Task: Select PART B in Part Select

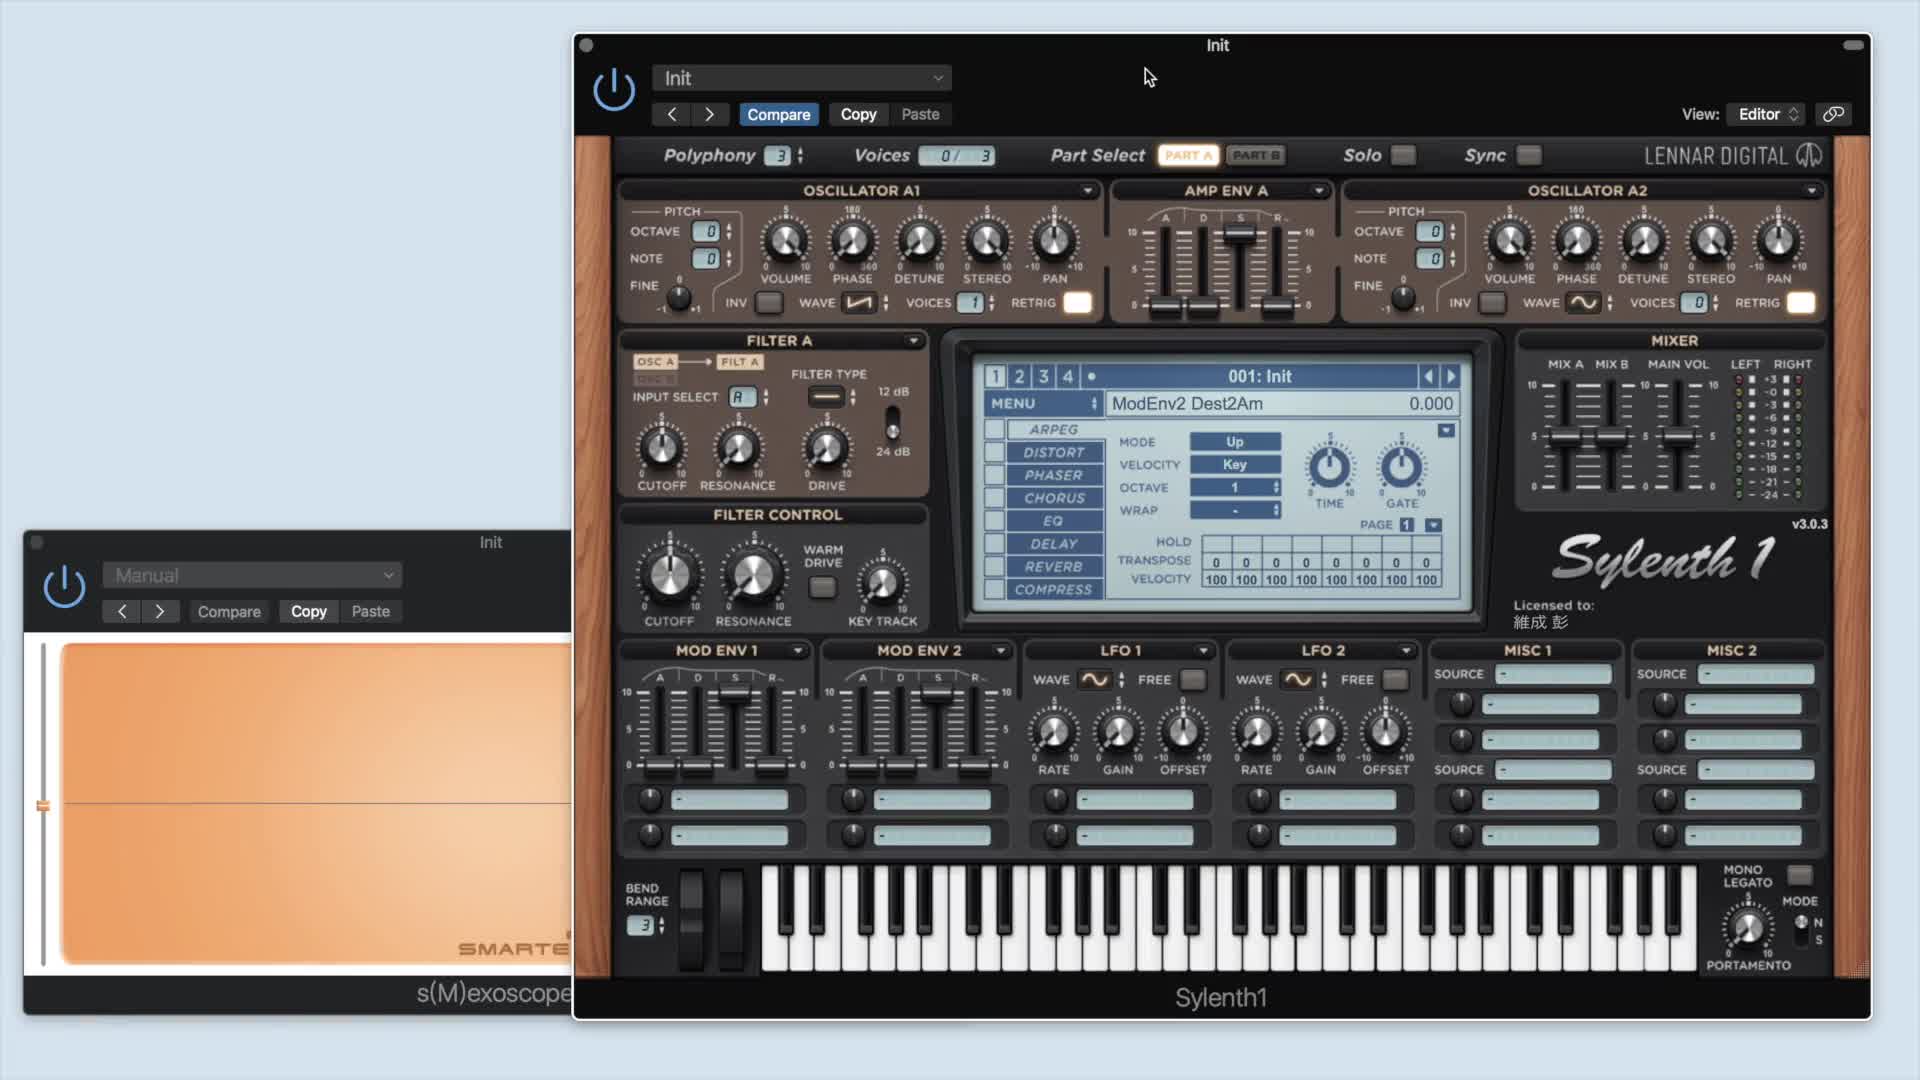Action: [x=1256, y=155]
